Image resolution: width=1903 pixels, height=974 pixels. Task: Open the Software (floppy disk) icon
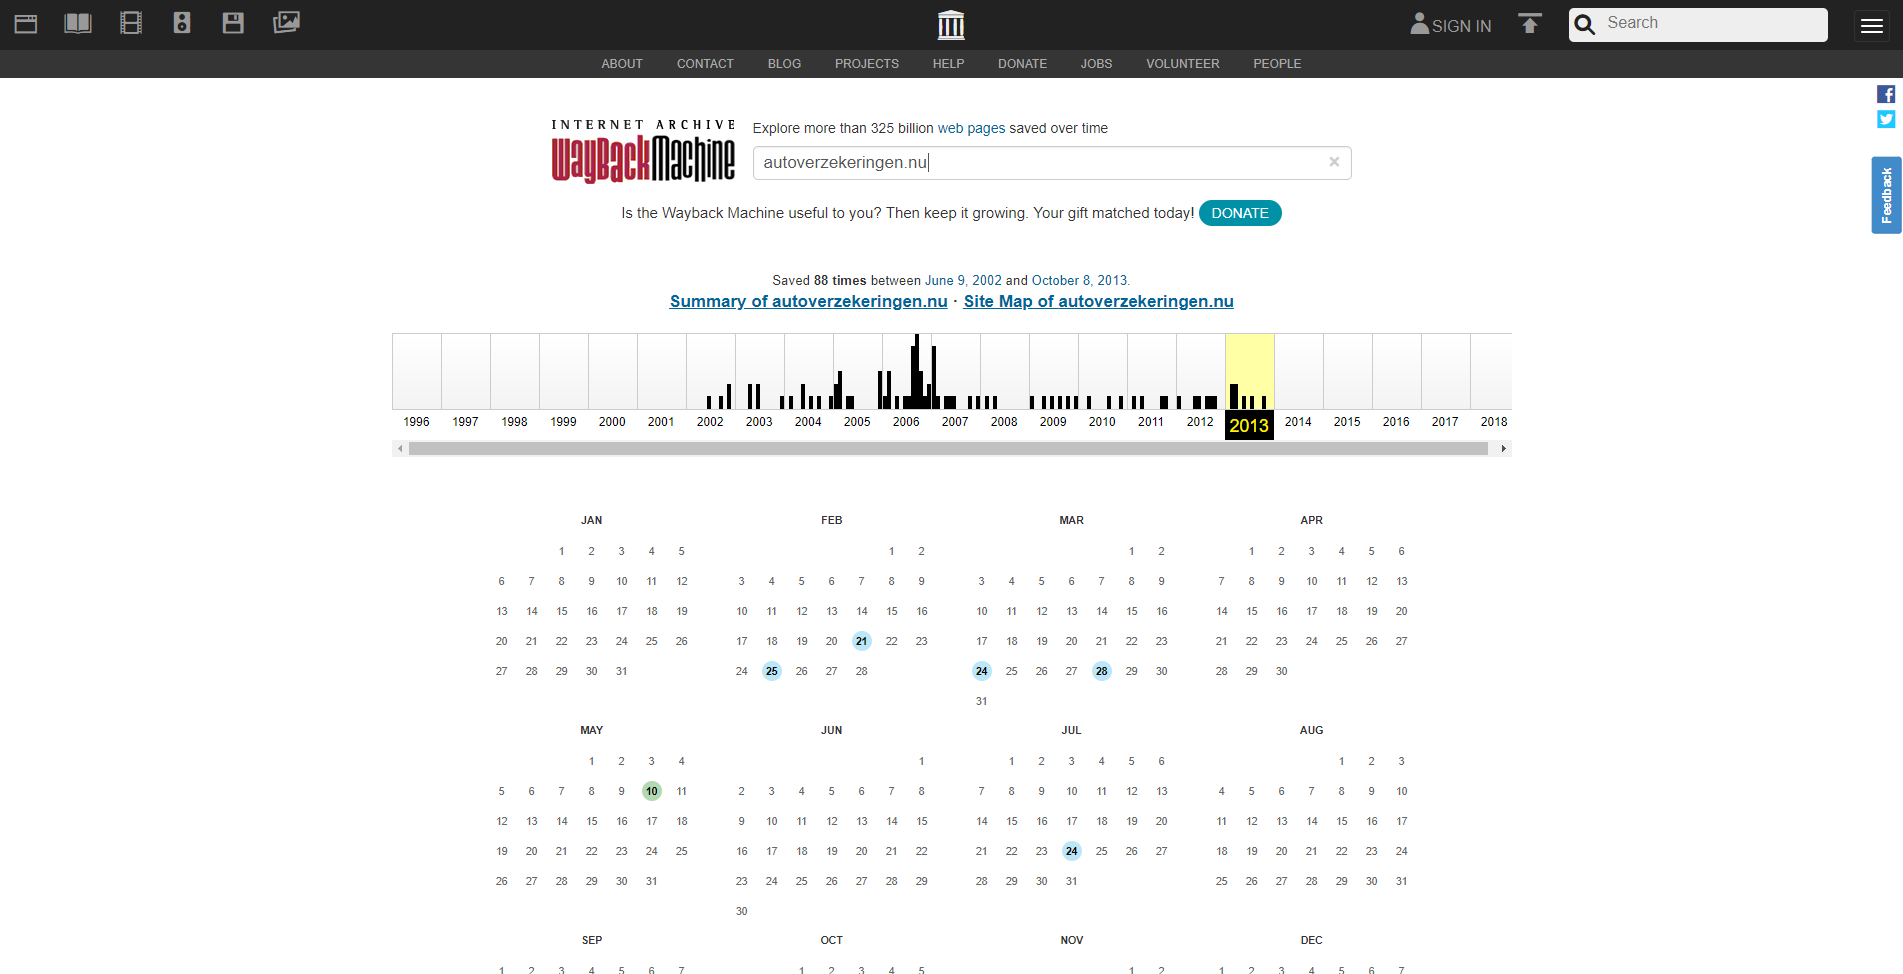click(233, 23)
